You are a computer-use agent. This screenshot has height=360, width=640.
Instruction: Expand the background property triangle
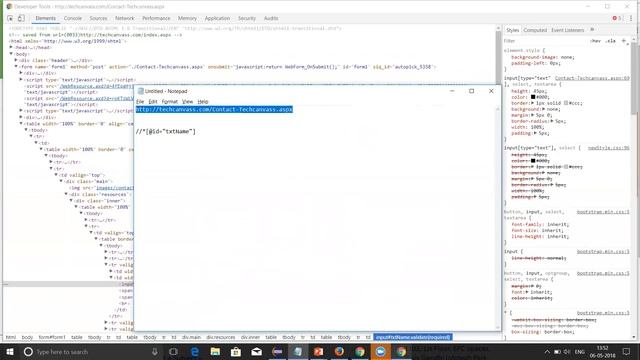543,109
